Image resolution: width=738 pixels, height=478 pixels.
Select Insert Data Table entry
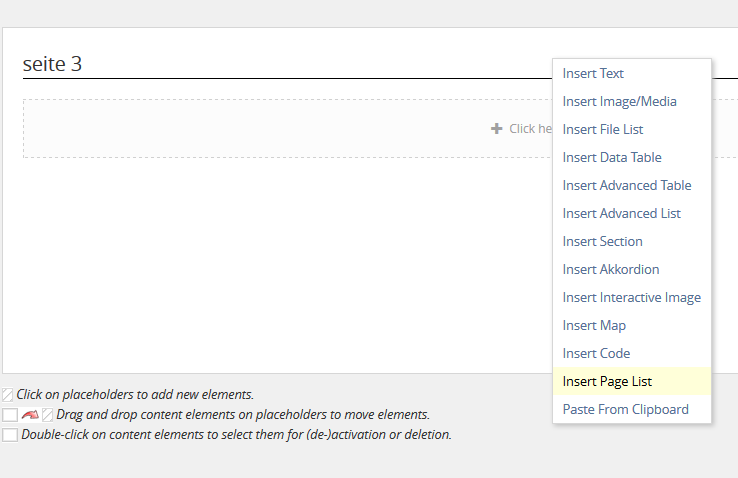click(611, 157)
